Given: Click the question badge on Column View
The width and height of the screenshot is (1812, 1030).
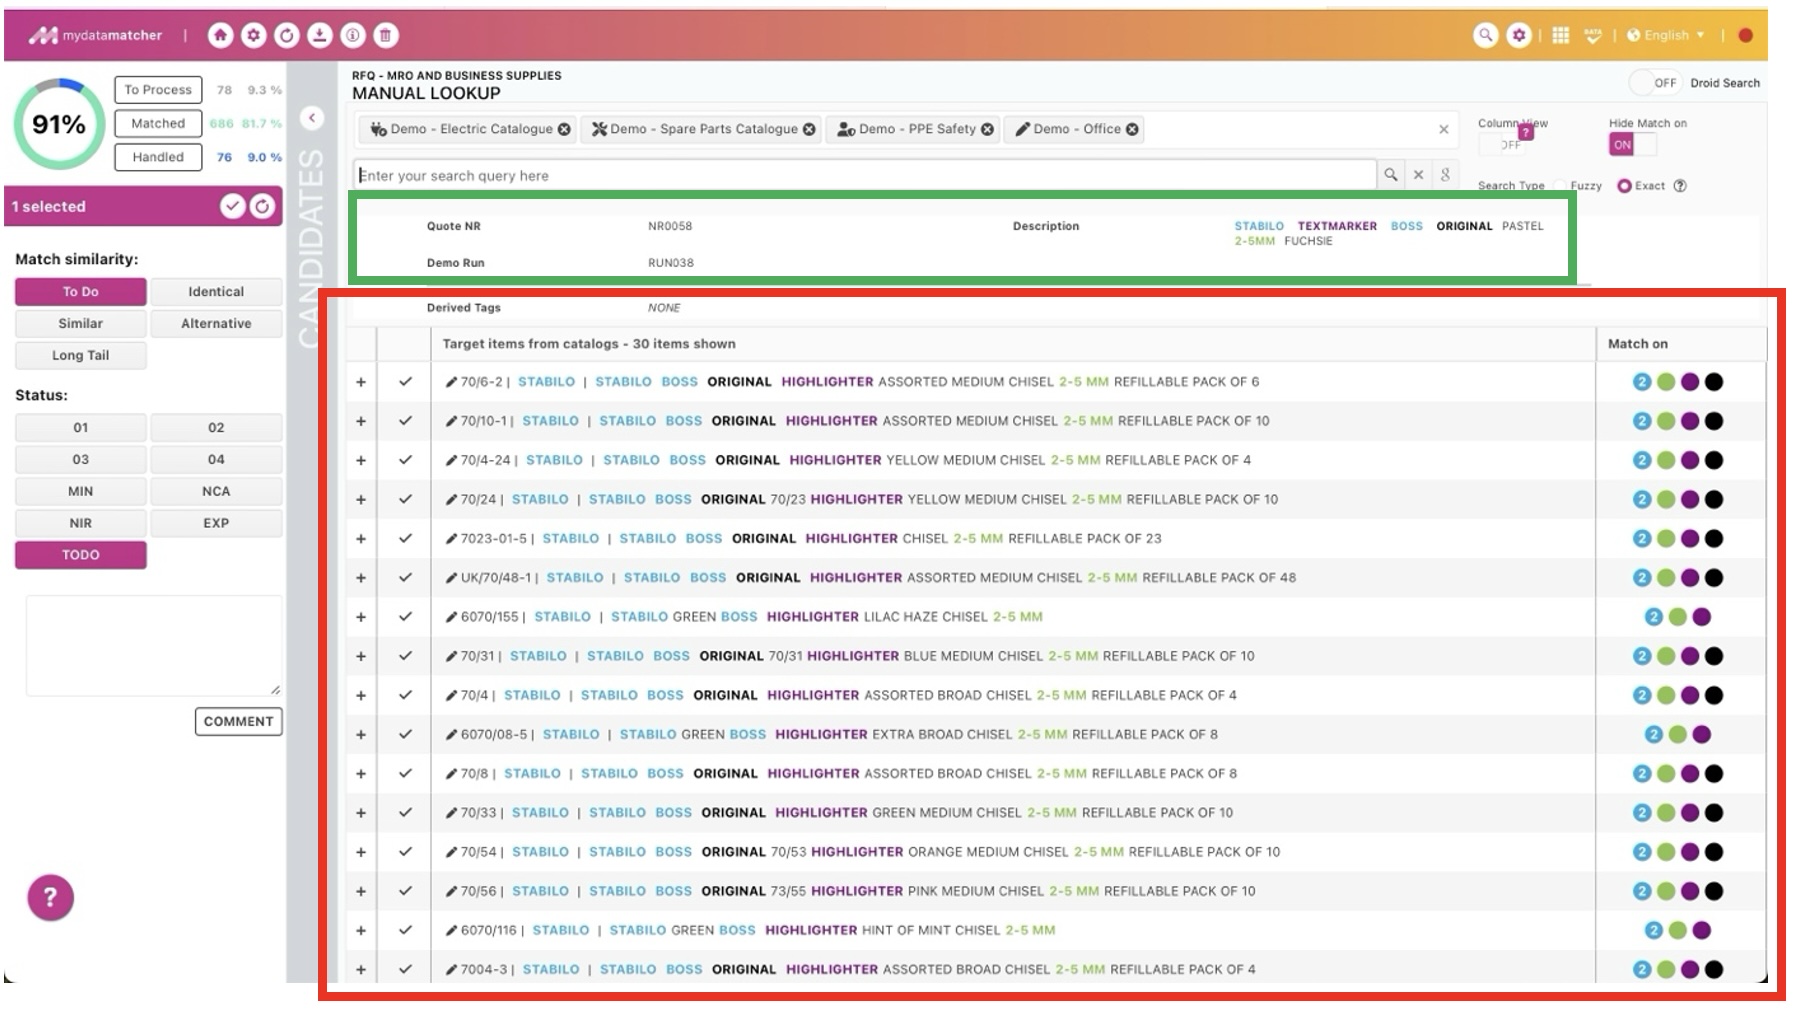Looking at the screenshot, I should pos(1525,132).
